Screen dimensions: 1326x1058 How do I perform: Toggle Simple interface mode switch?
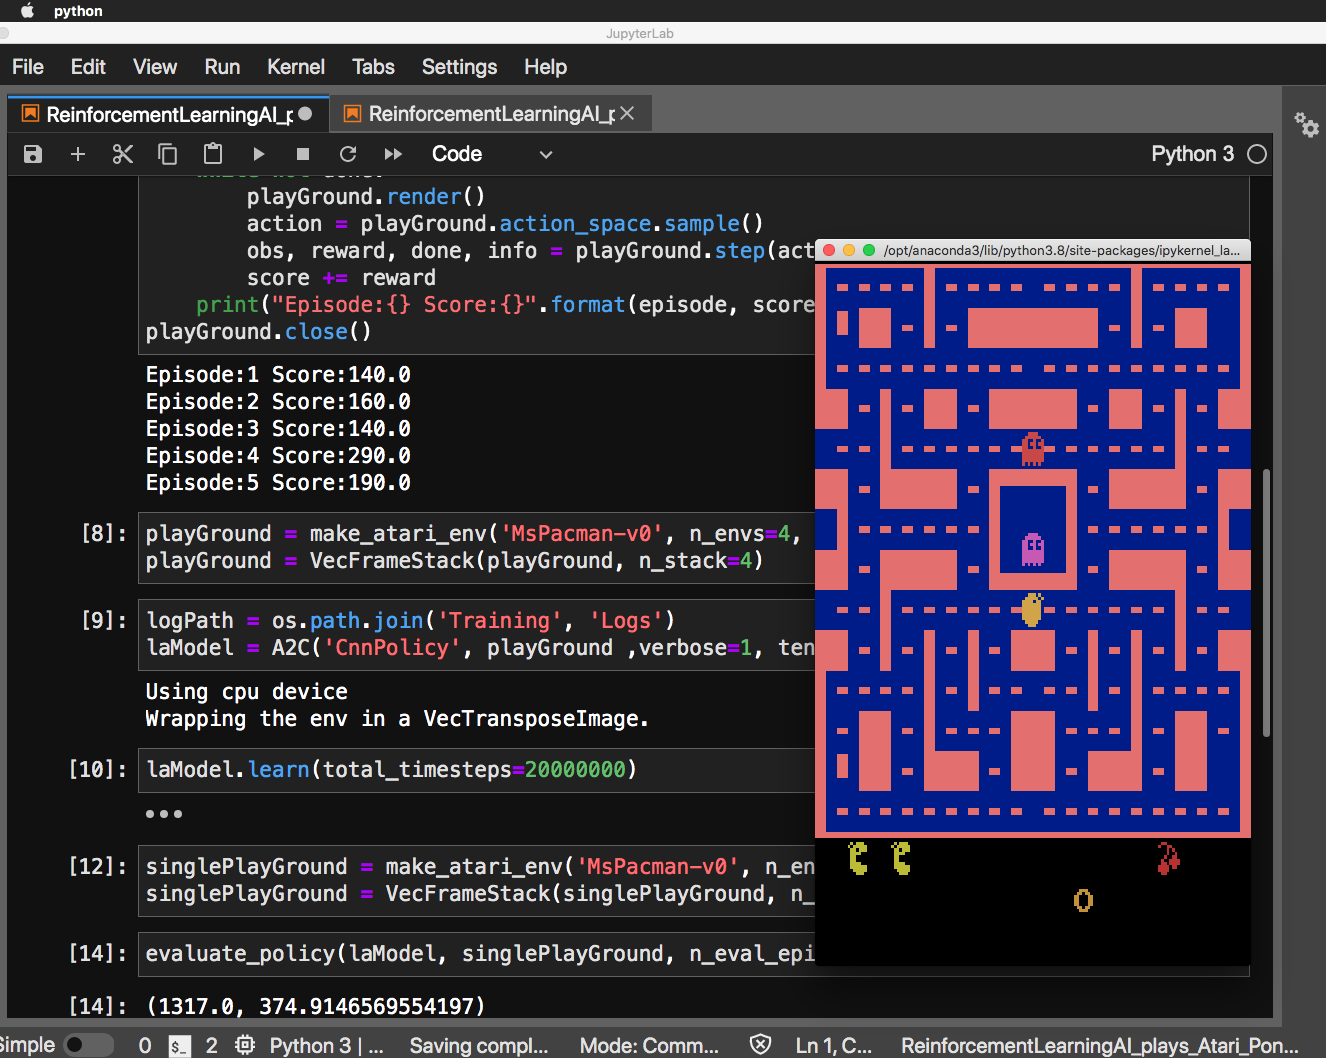coord(88,1044)
